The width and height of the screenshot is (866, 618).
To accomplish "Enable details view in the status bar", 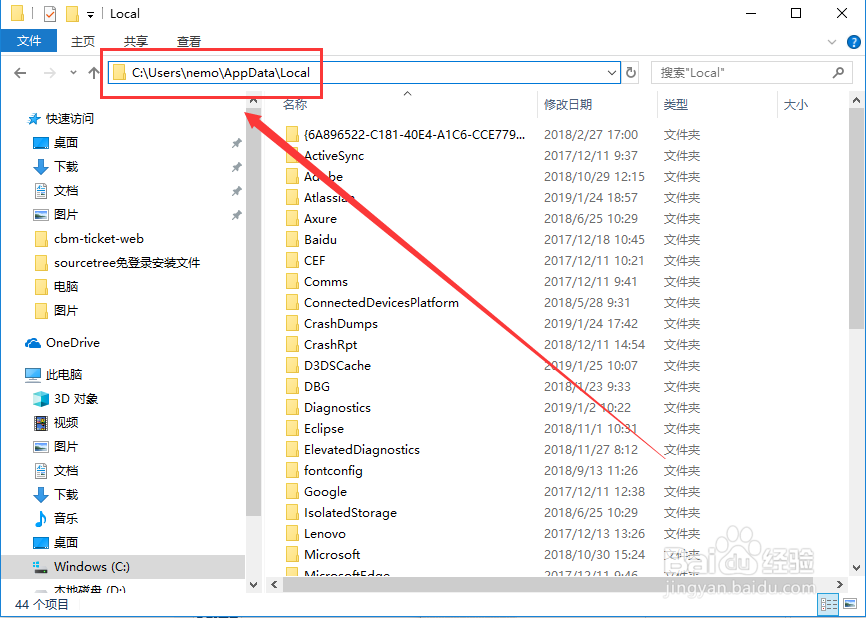I will (828, 604).
